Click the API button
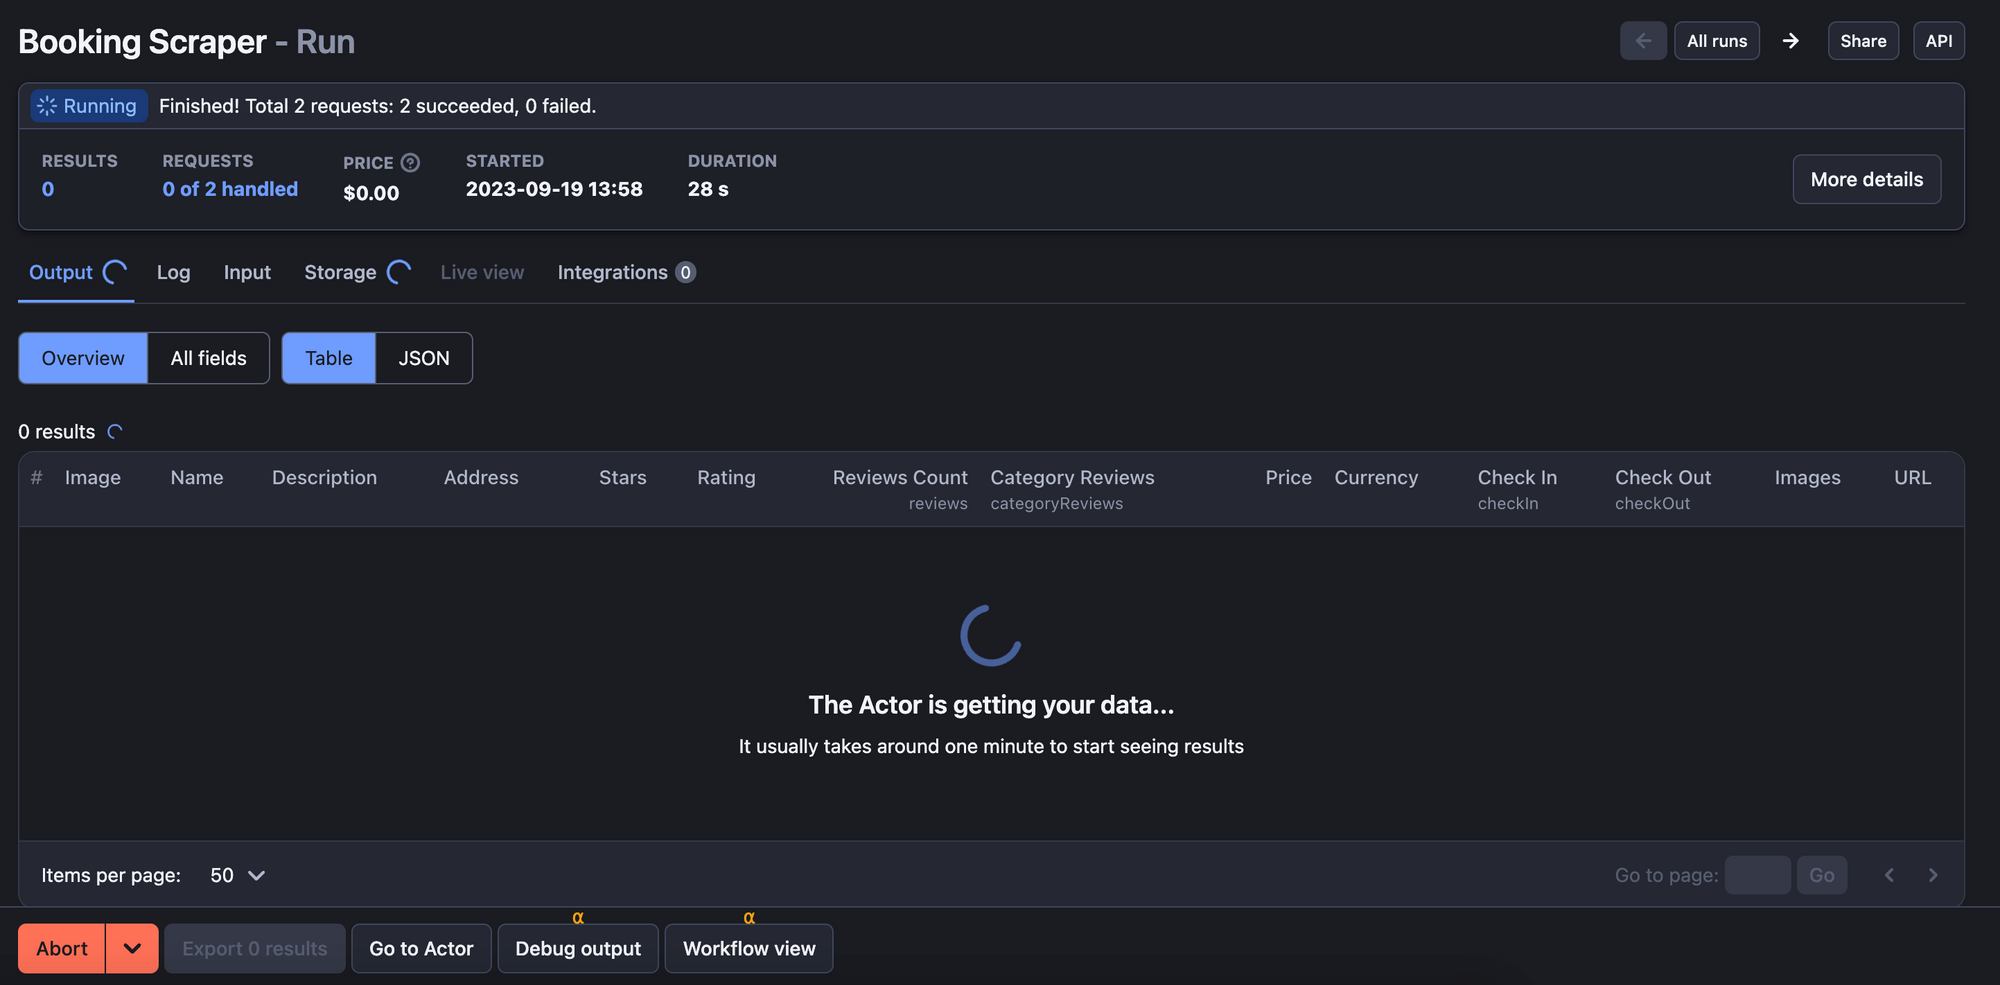This screenshot has width=2000, height=985. [1939, 41]
